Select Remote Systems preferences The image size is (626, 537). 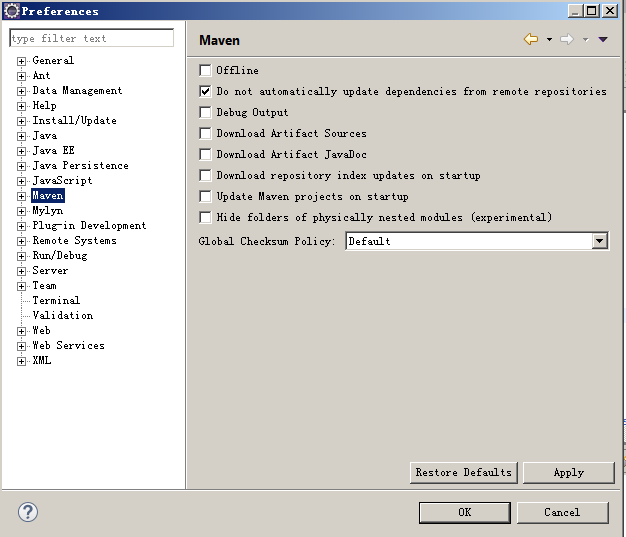point(74,240)
